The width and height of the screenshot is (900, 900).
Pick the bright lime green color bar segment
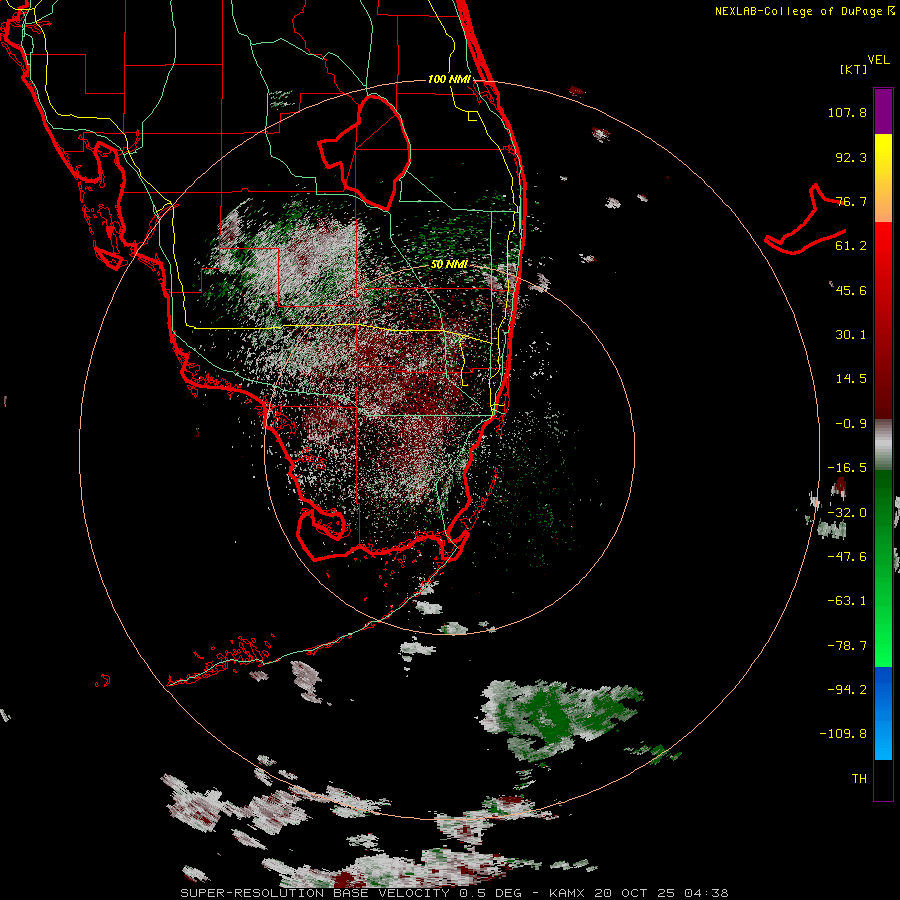(x=883, y=646)
